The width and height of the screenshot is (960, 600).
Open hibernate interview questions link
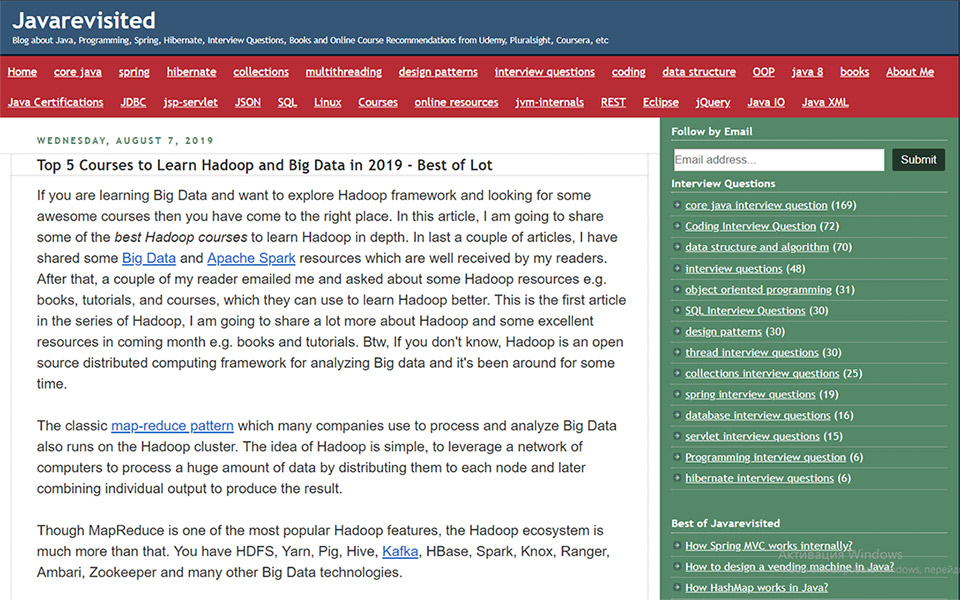tap(759, 478)
